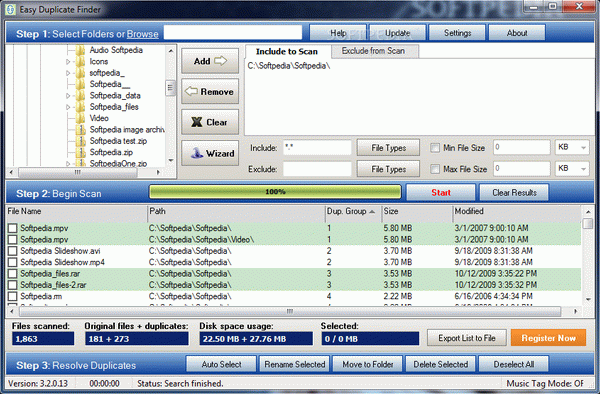The height and width of the screenshot is (394, 600).
Task: Click the Icons folder icon
Action: pyautogui.click(x=80, y=62)
